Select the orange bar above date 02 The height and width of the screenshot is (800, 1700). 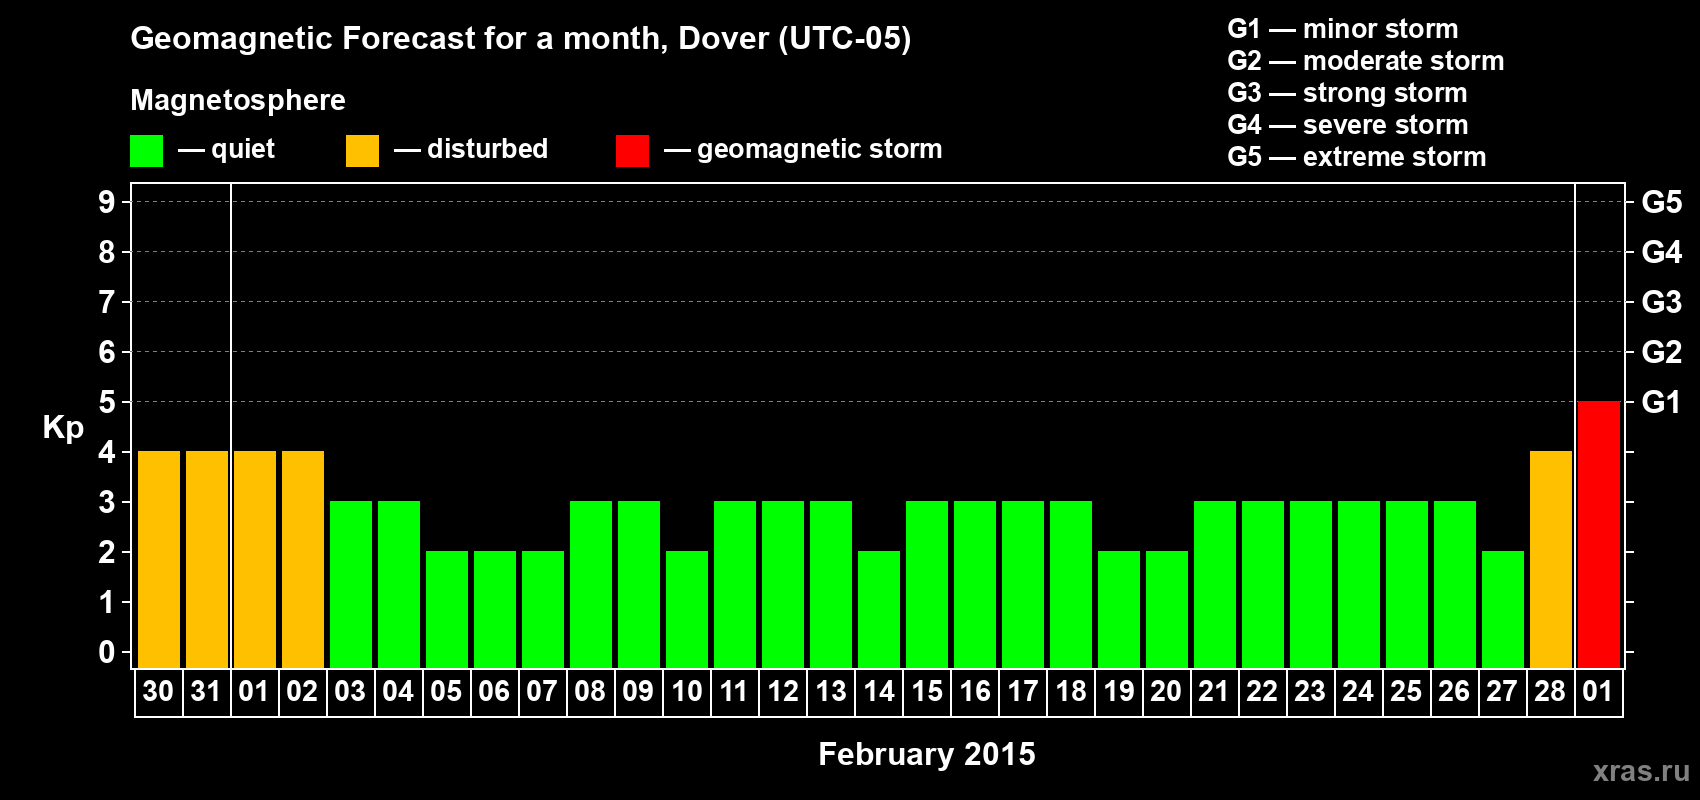(x=303, y=559)
